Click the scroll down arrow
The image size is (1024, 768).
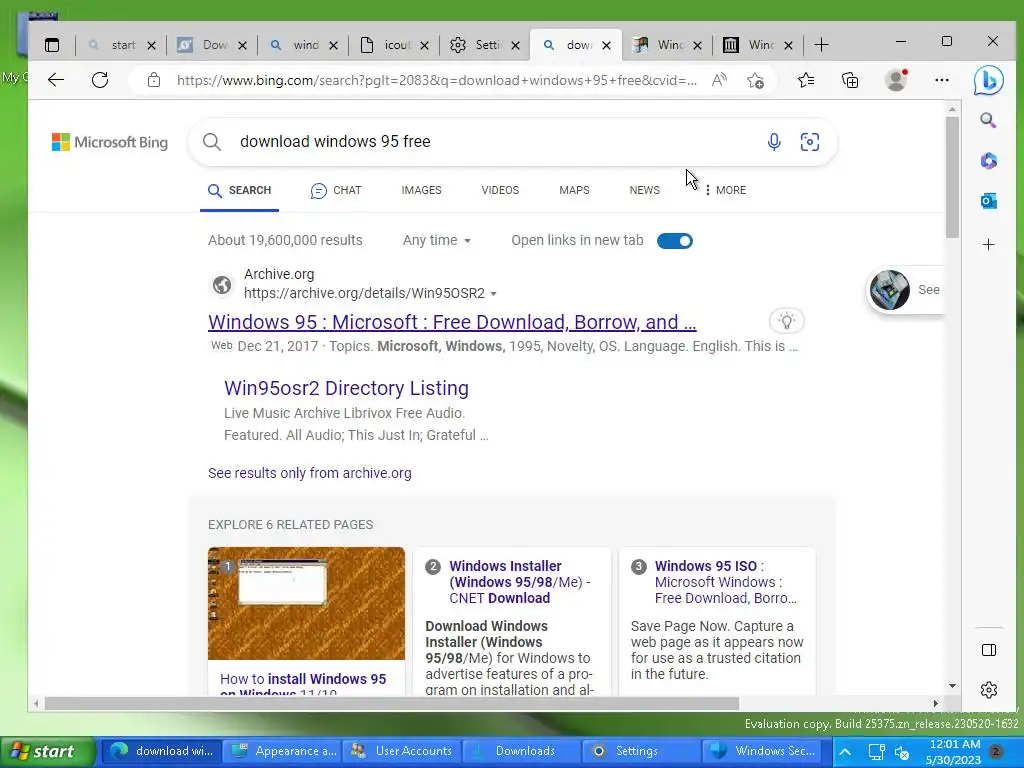(x=952, y=686)
